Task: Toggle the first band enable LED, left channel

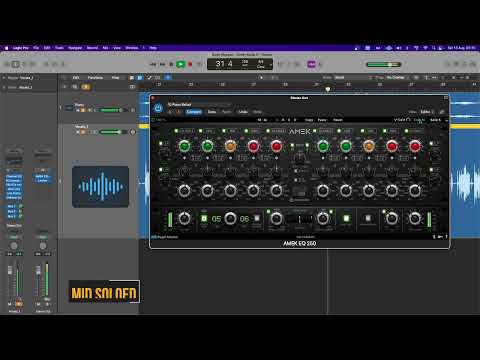Action: 176,131
